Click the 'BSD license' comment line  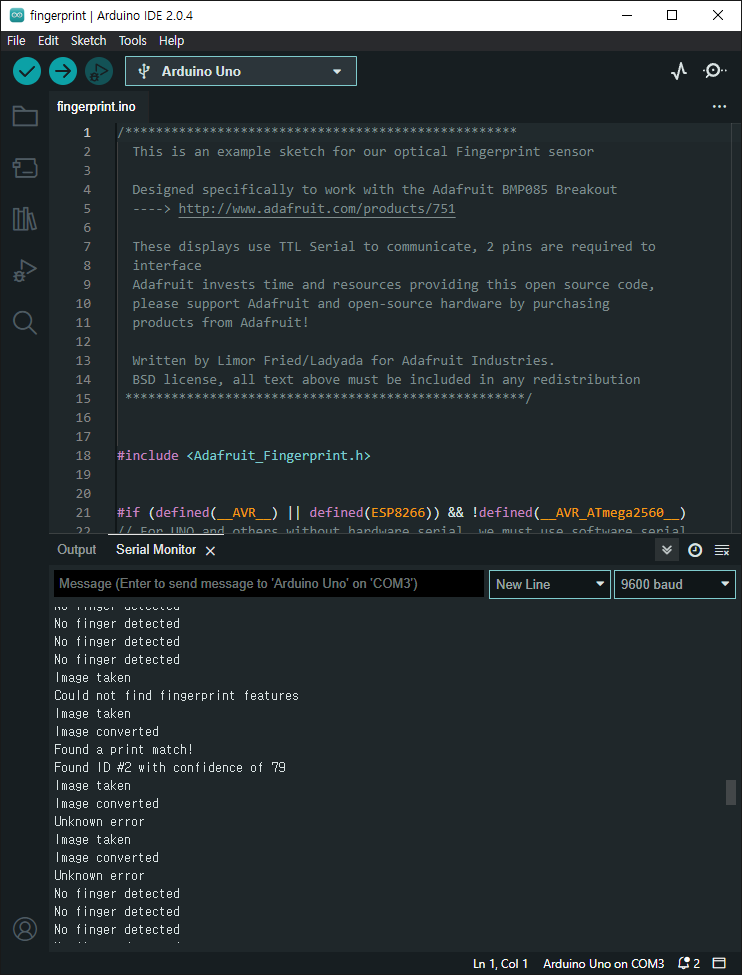(x=386, y=379)
